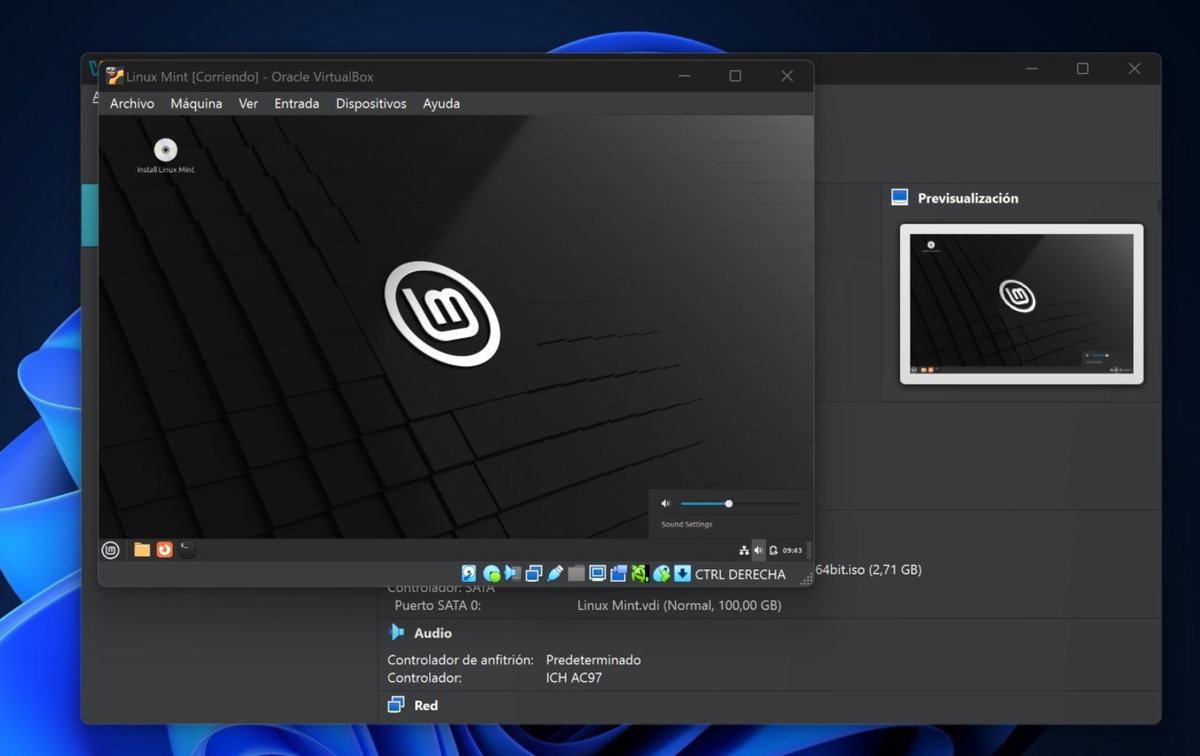Mute audio using the Mint tray speaker icon
Viewport: 1200px width, 756px height.
point(758,550)
